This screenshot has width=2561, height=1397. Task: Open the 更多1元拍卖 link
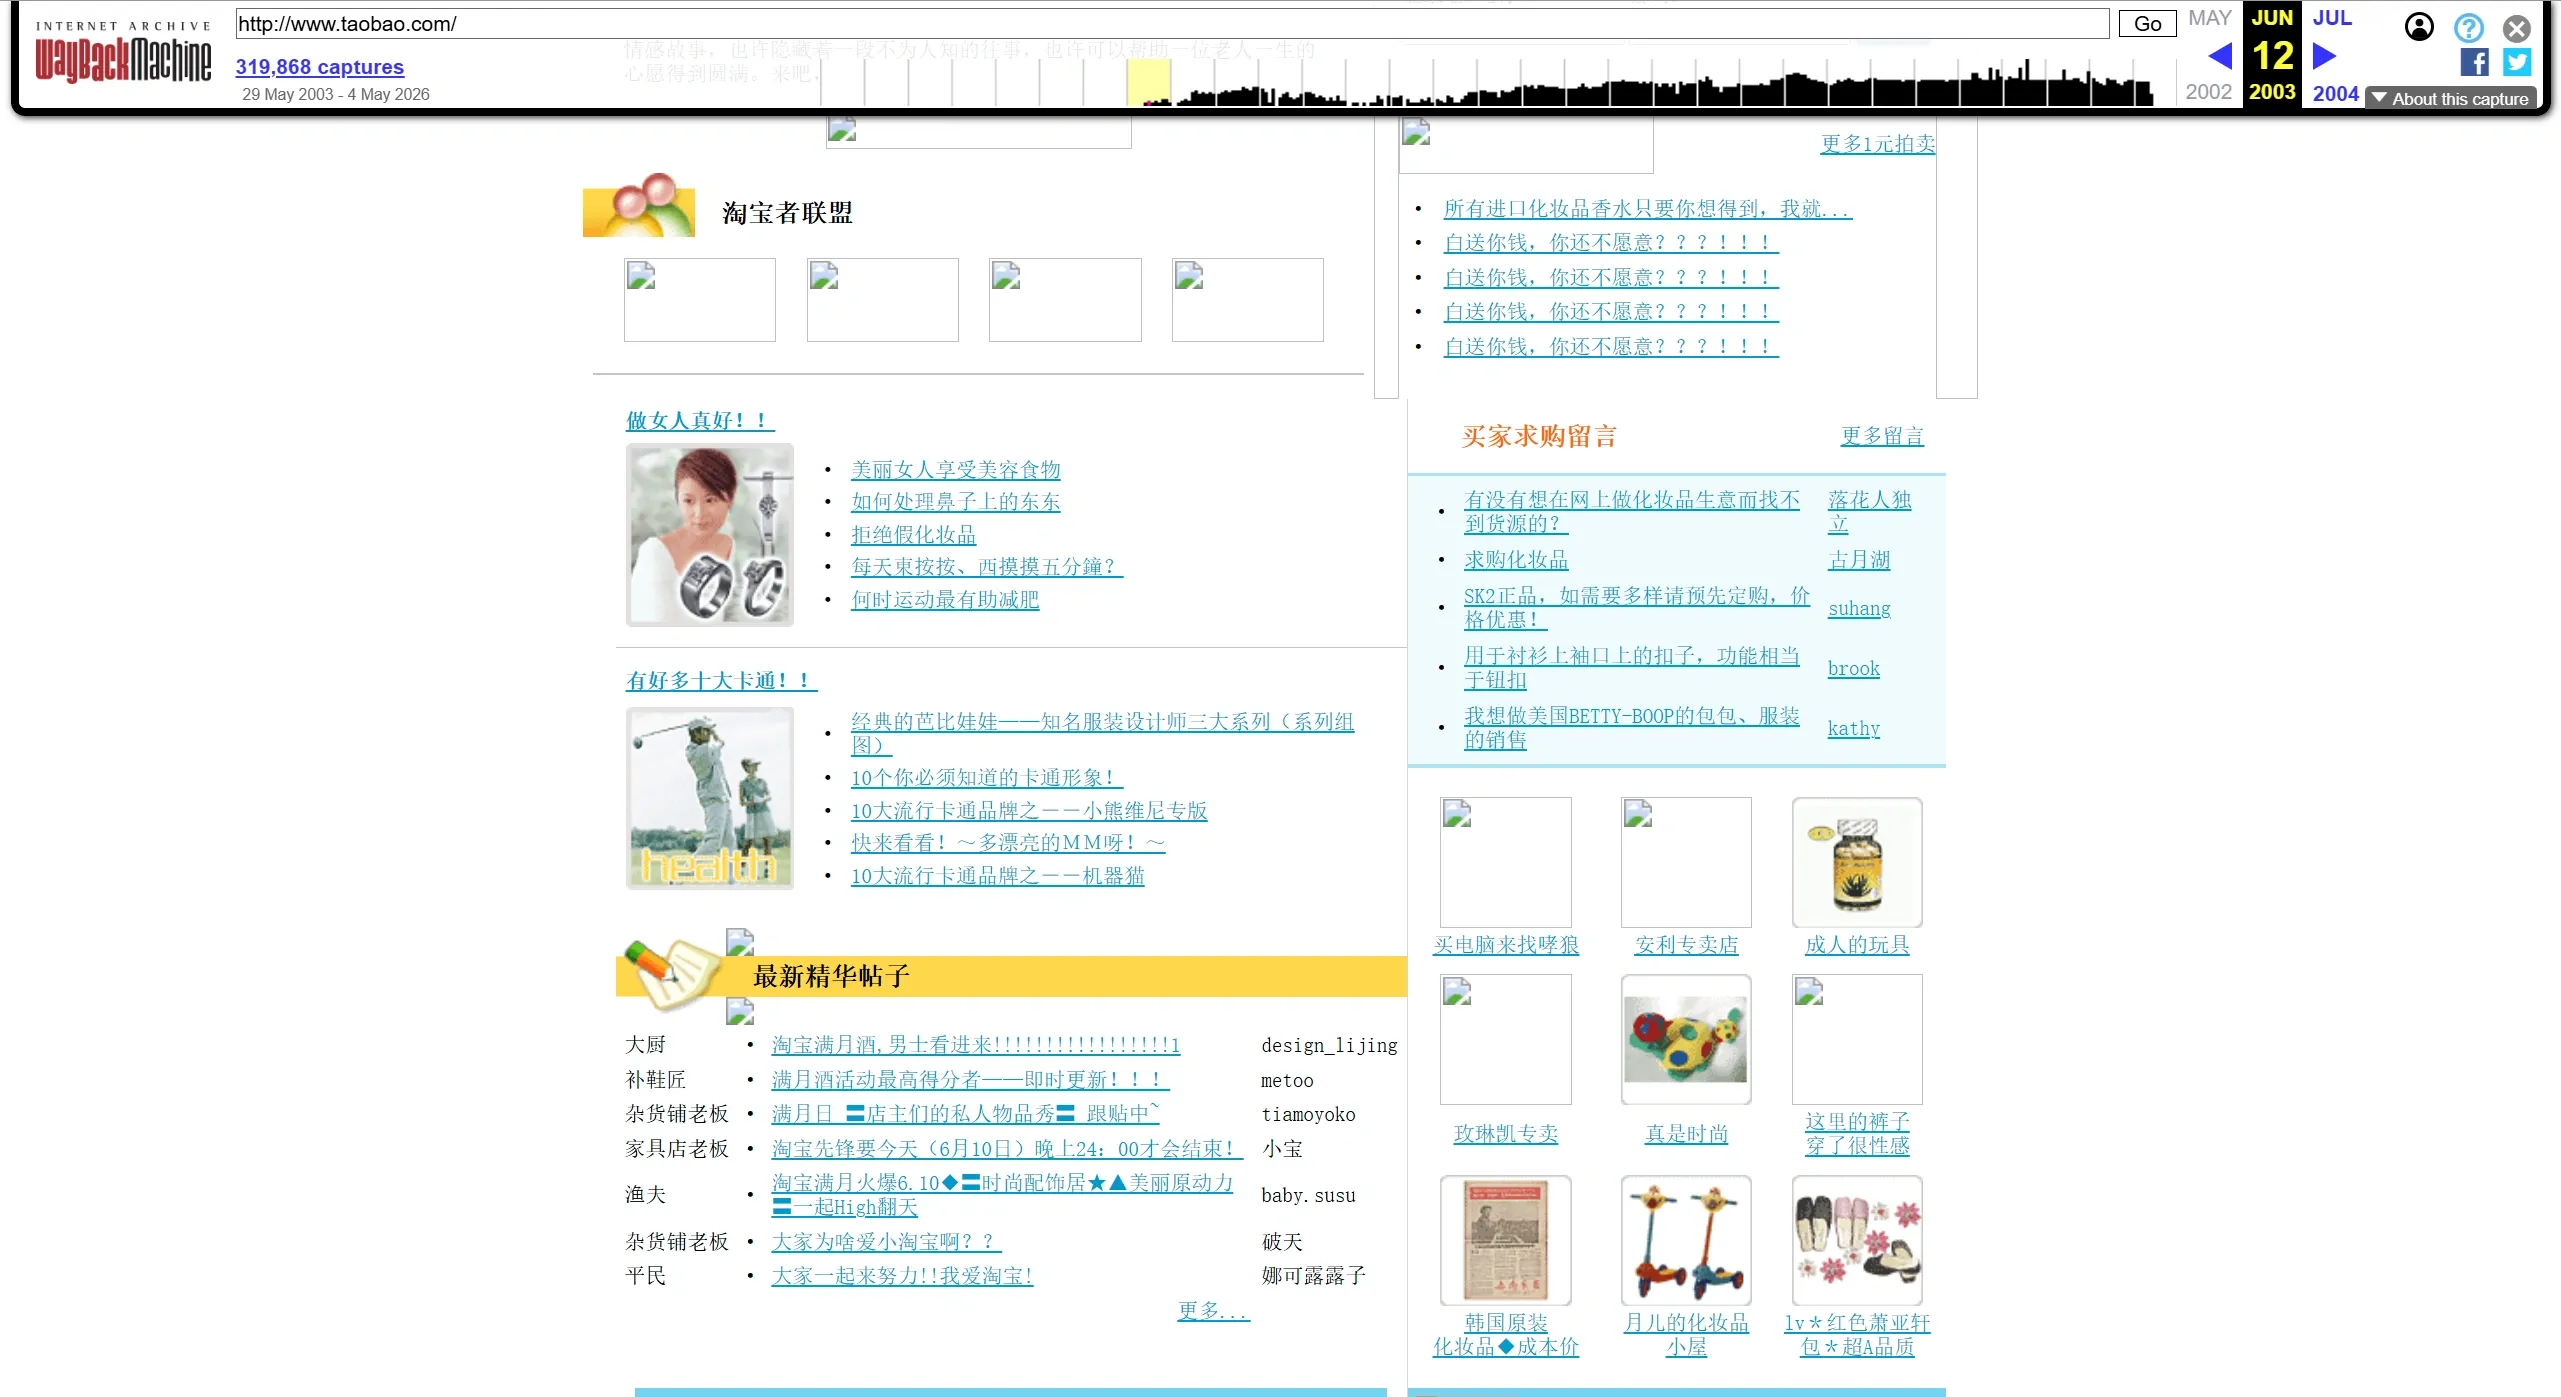point(1877,144)
